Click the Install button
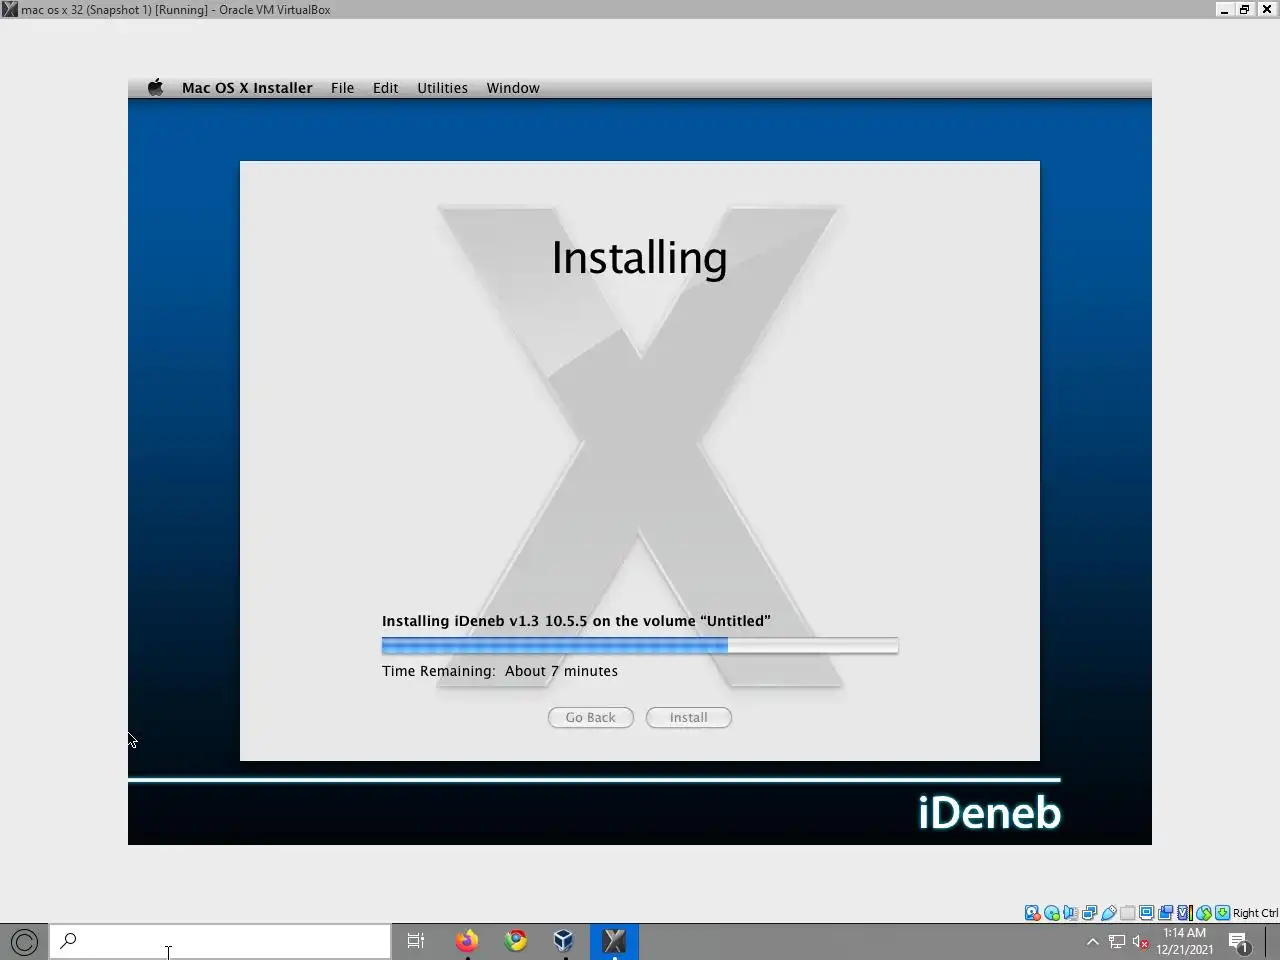Screen dimensions: 1280x960 point(688,717)
